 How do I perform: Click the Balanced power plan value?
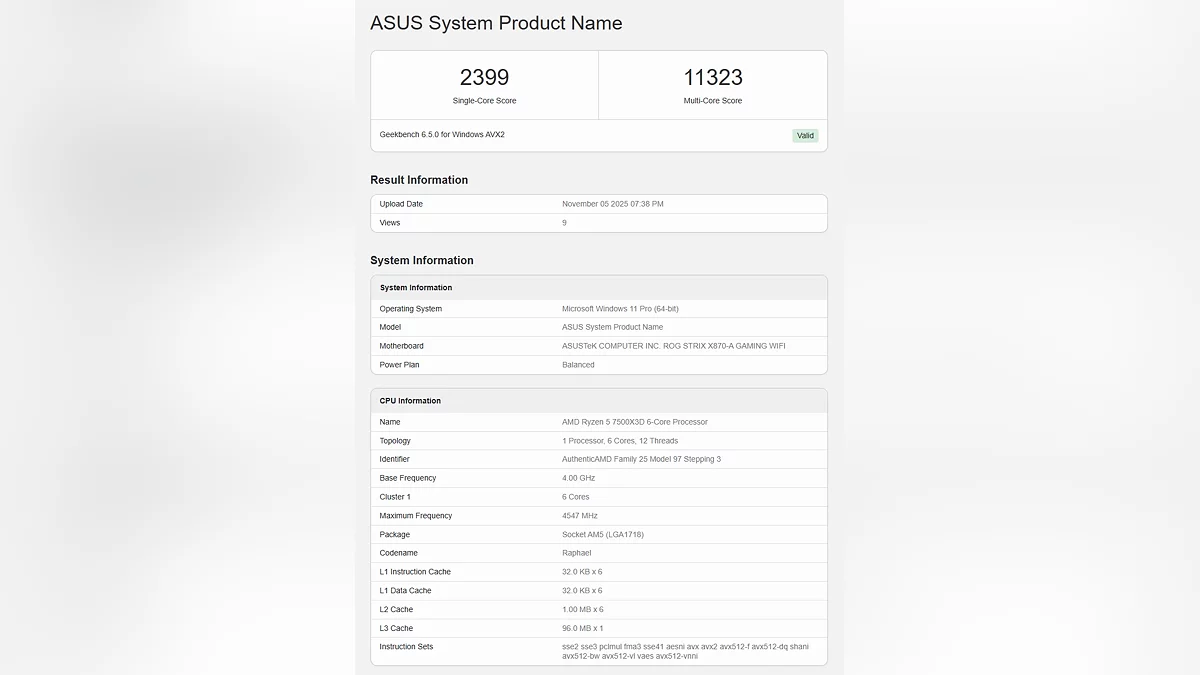tap(578, 365)
